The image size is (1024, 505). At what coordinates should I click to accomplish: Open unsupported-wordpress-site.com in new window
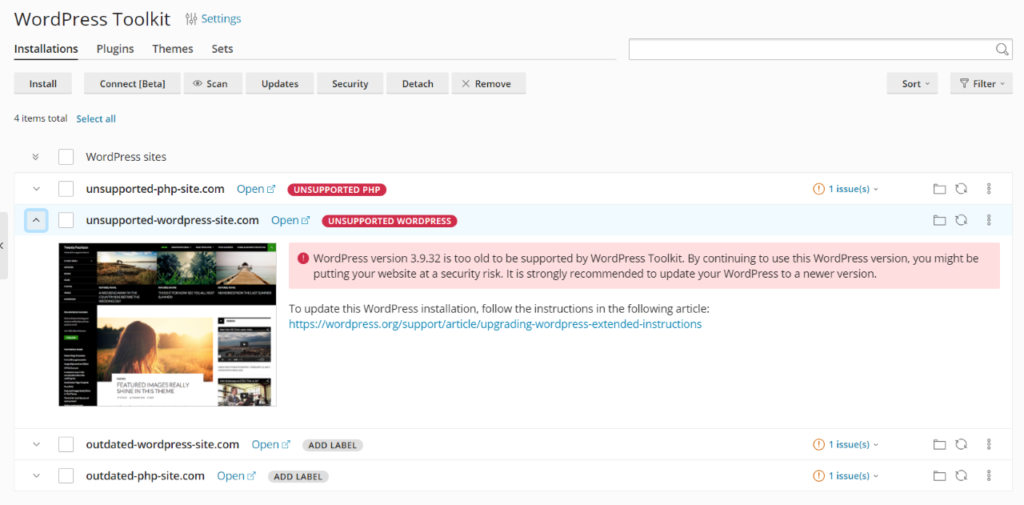tap(291, 221)
